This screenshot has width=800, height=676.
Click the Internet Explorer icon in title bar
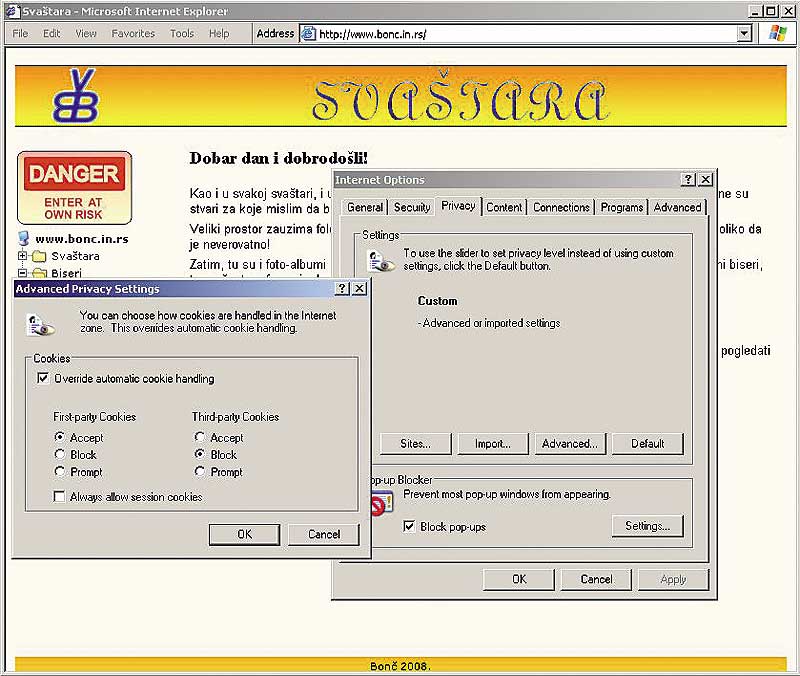12,11
